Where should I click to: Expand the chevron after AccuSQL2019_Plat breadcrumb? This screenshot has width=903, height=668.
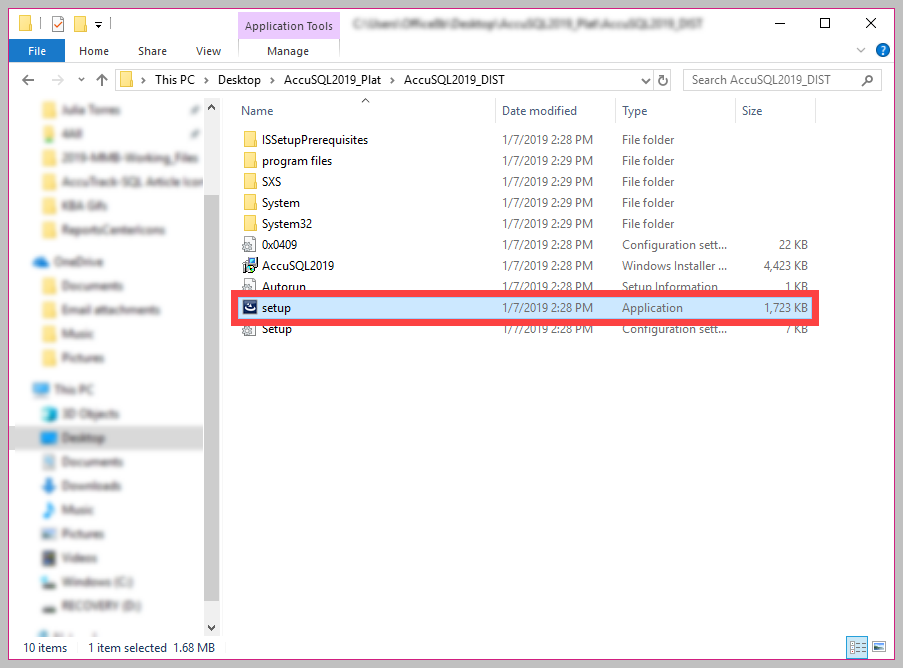[x=392, y=80]
